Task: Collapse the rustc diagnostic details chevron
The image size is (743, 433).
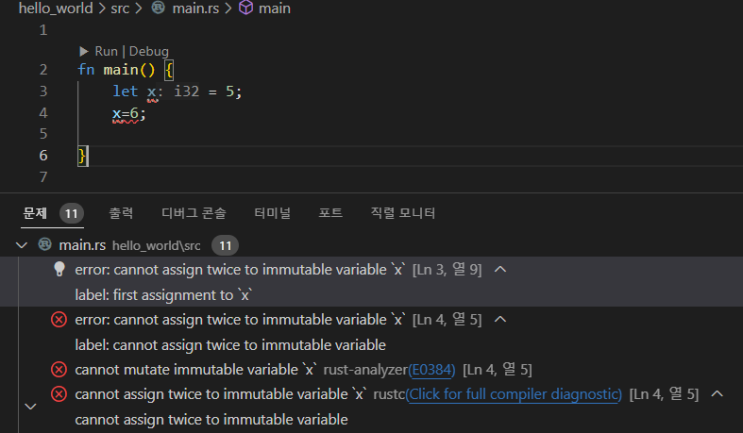Action: (x=717, y=394)
